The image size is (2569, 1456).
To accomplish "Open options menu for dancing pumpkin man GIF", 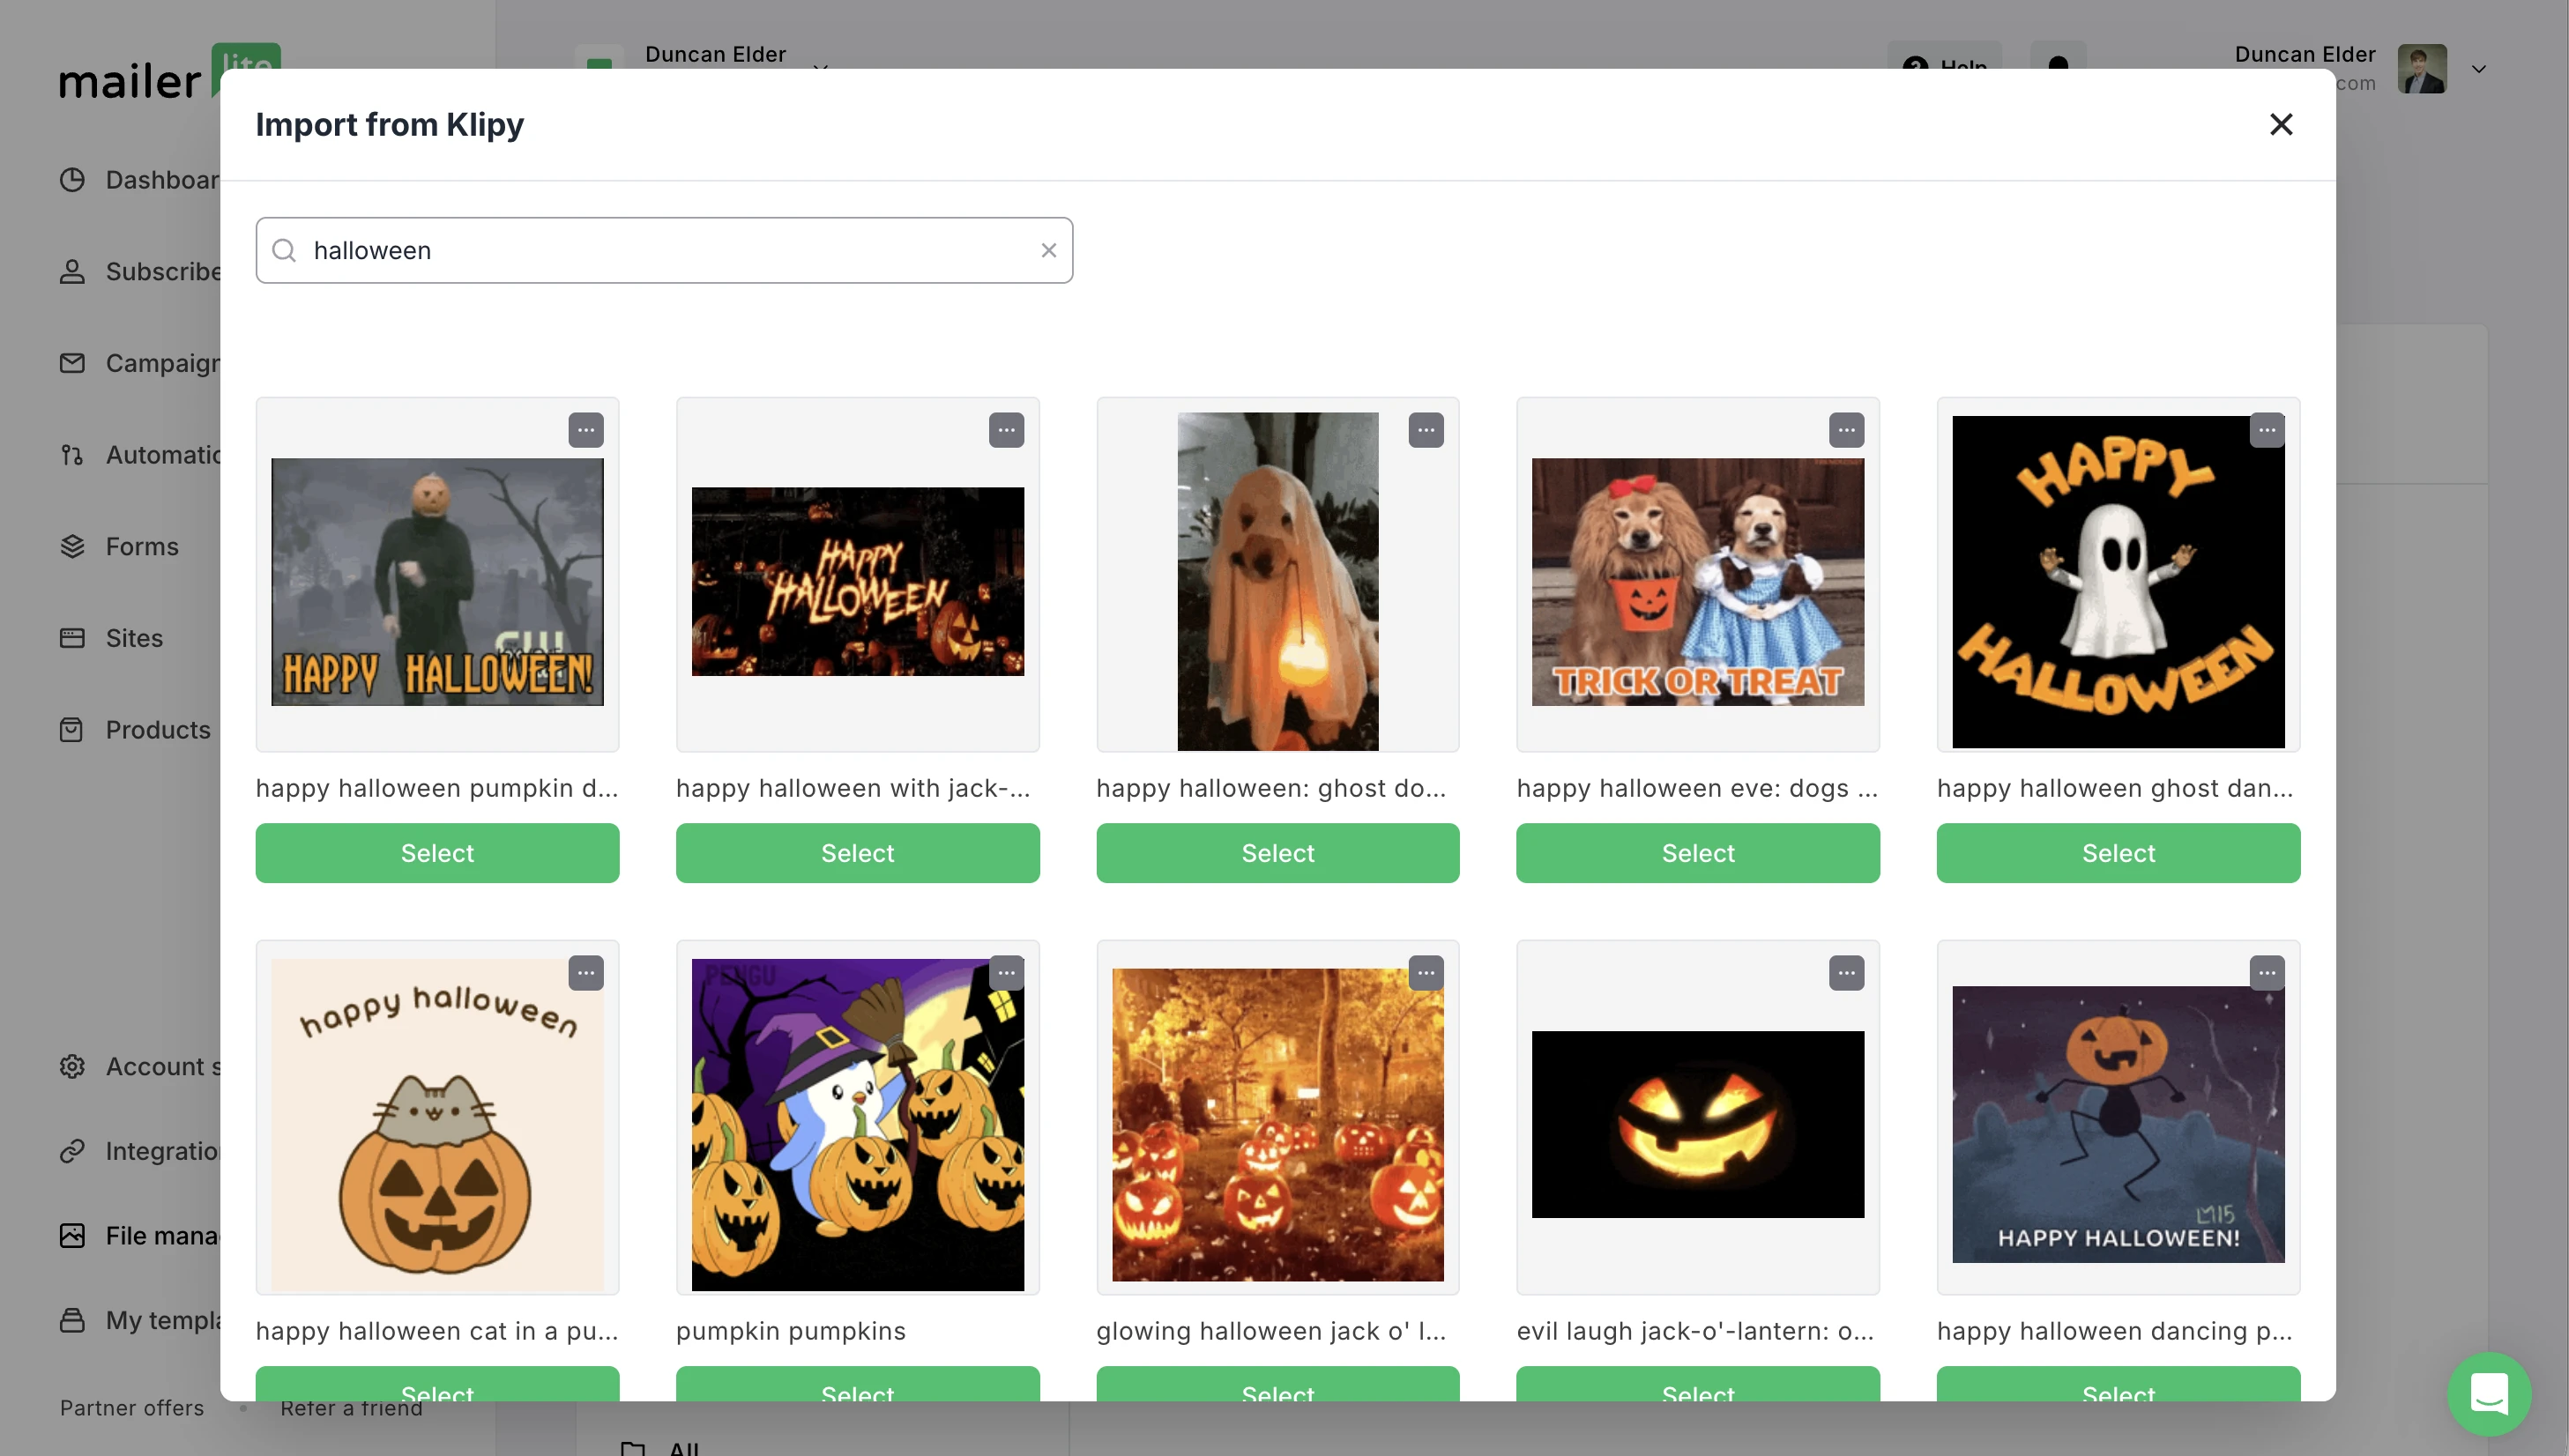I will pos(2266,973).
